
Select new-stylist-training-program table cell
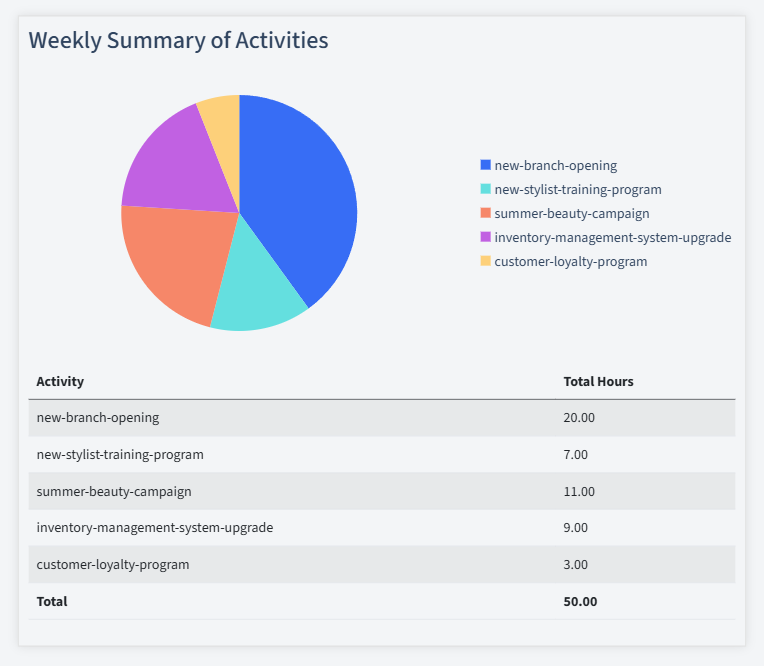tap(292, 455)
